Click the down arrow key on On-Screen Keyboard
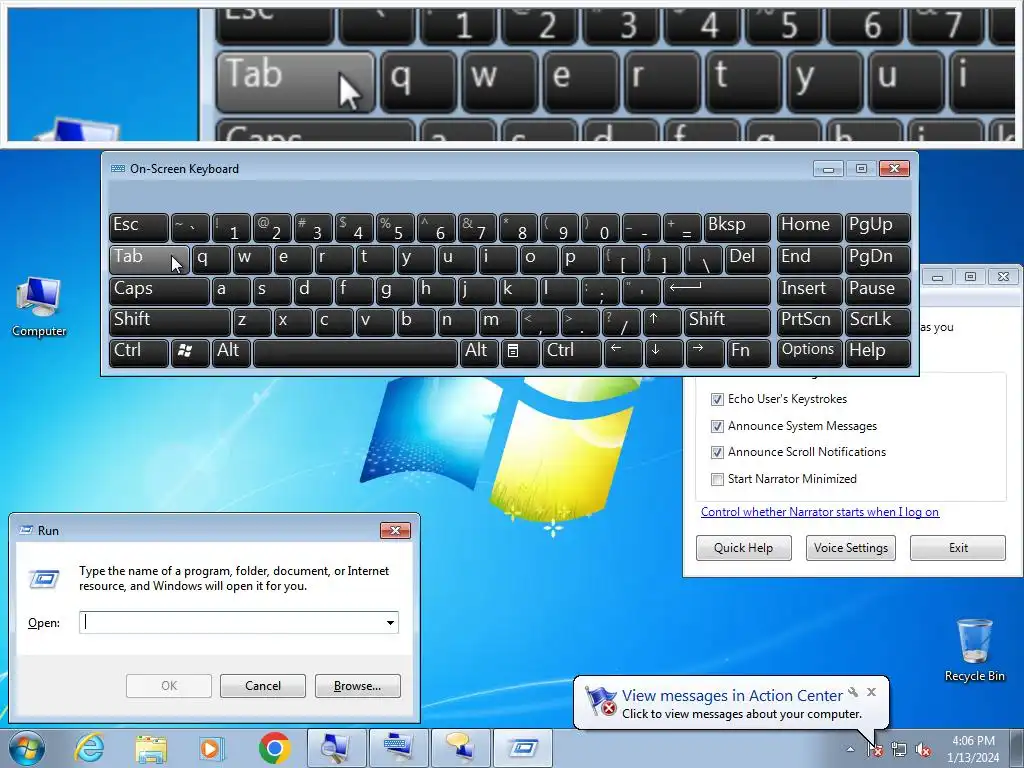The width and height of the screenshot is (1024, 768). pos(663,353)
